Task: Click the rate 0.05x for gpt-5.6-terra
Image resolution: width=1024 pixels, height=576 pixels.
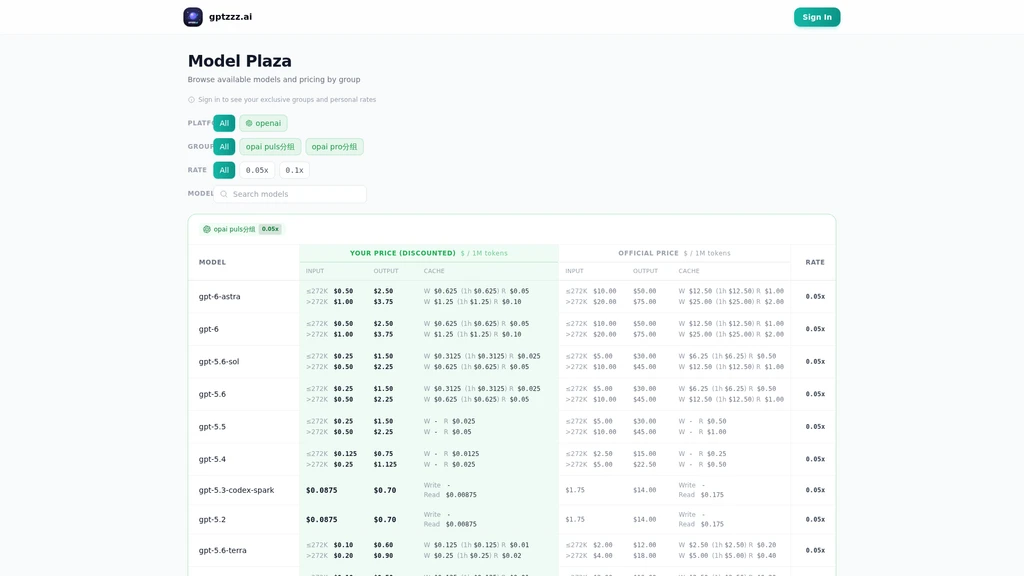Action: [815, 551]
